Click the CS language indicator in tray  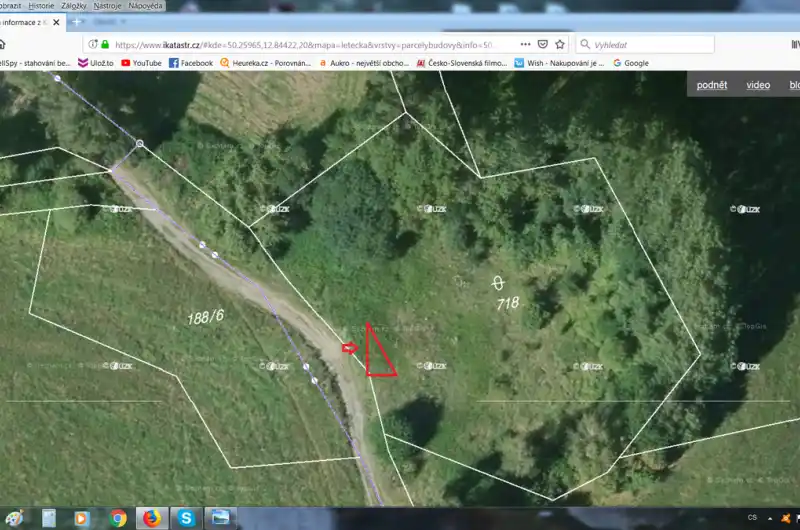752,518
